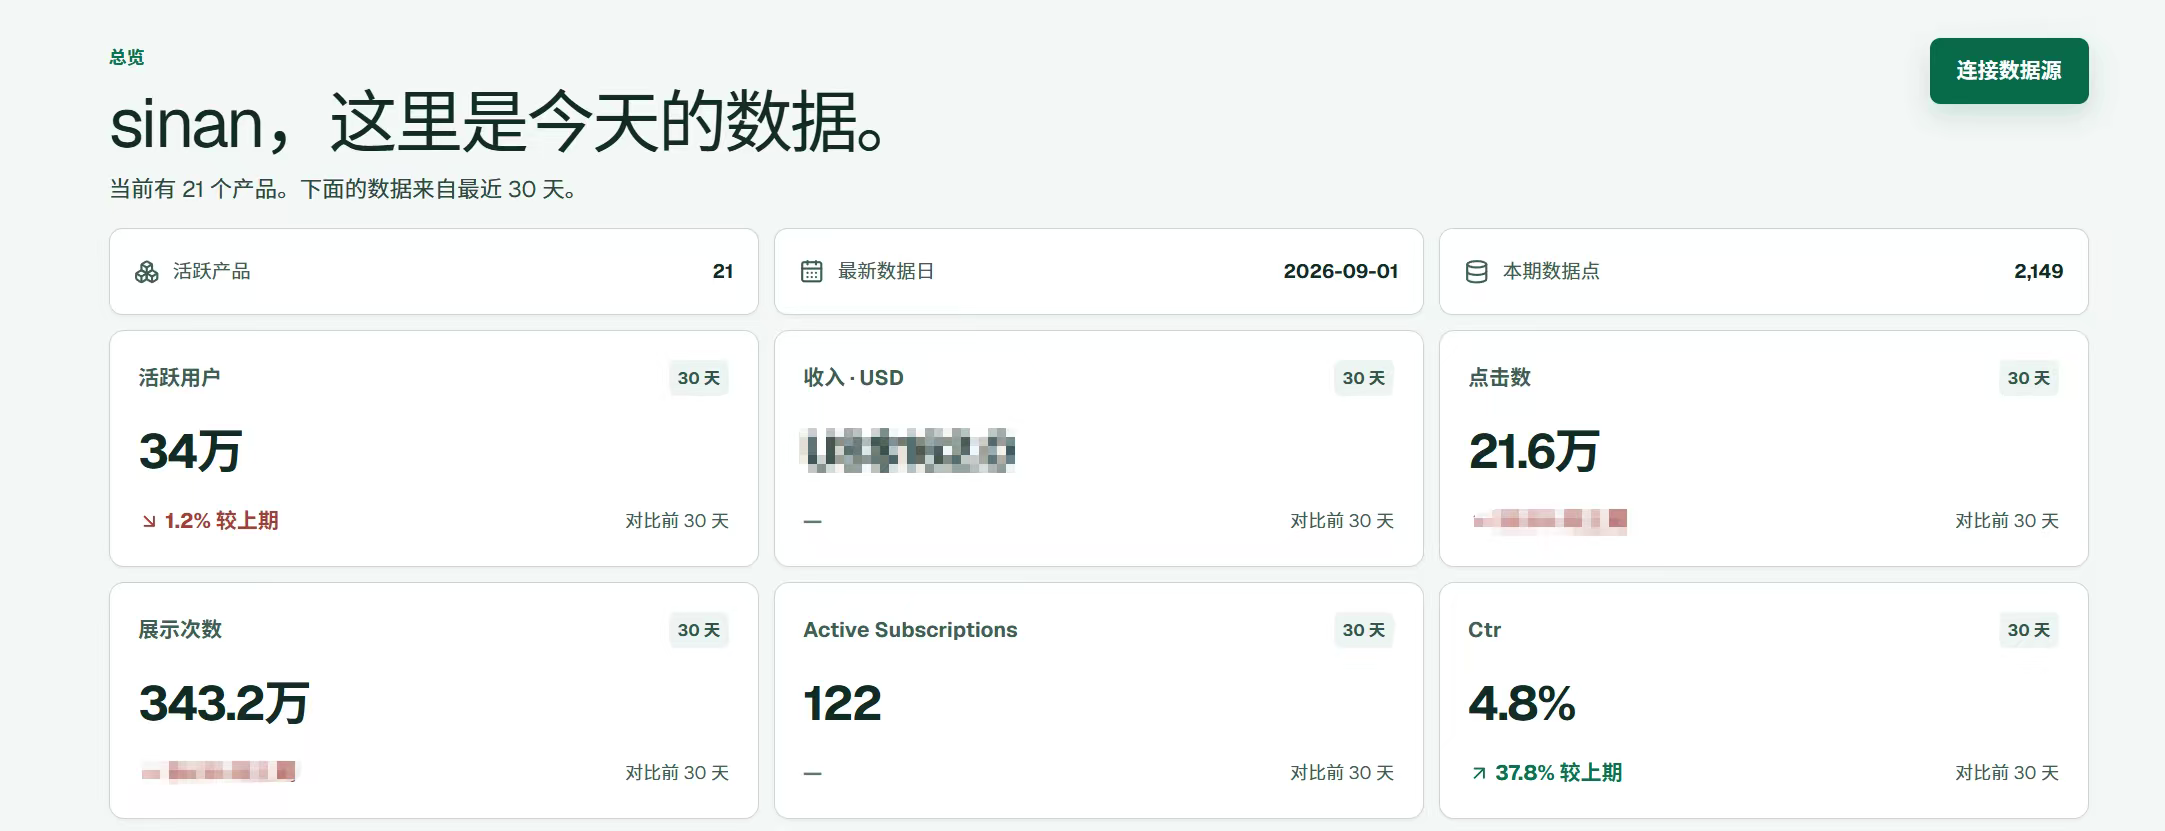
Task: Select the 30 天 badge in 收入 USD card
Action: 1364,378
